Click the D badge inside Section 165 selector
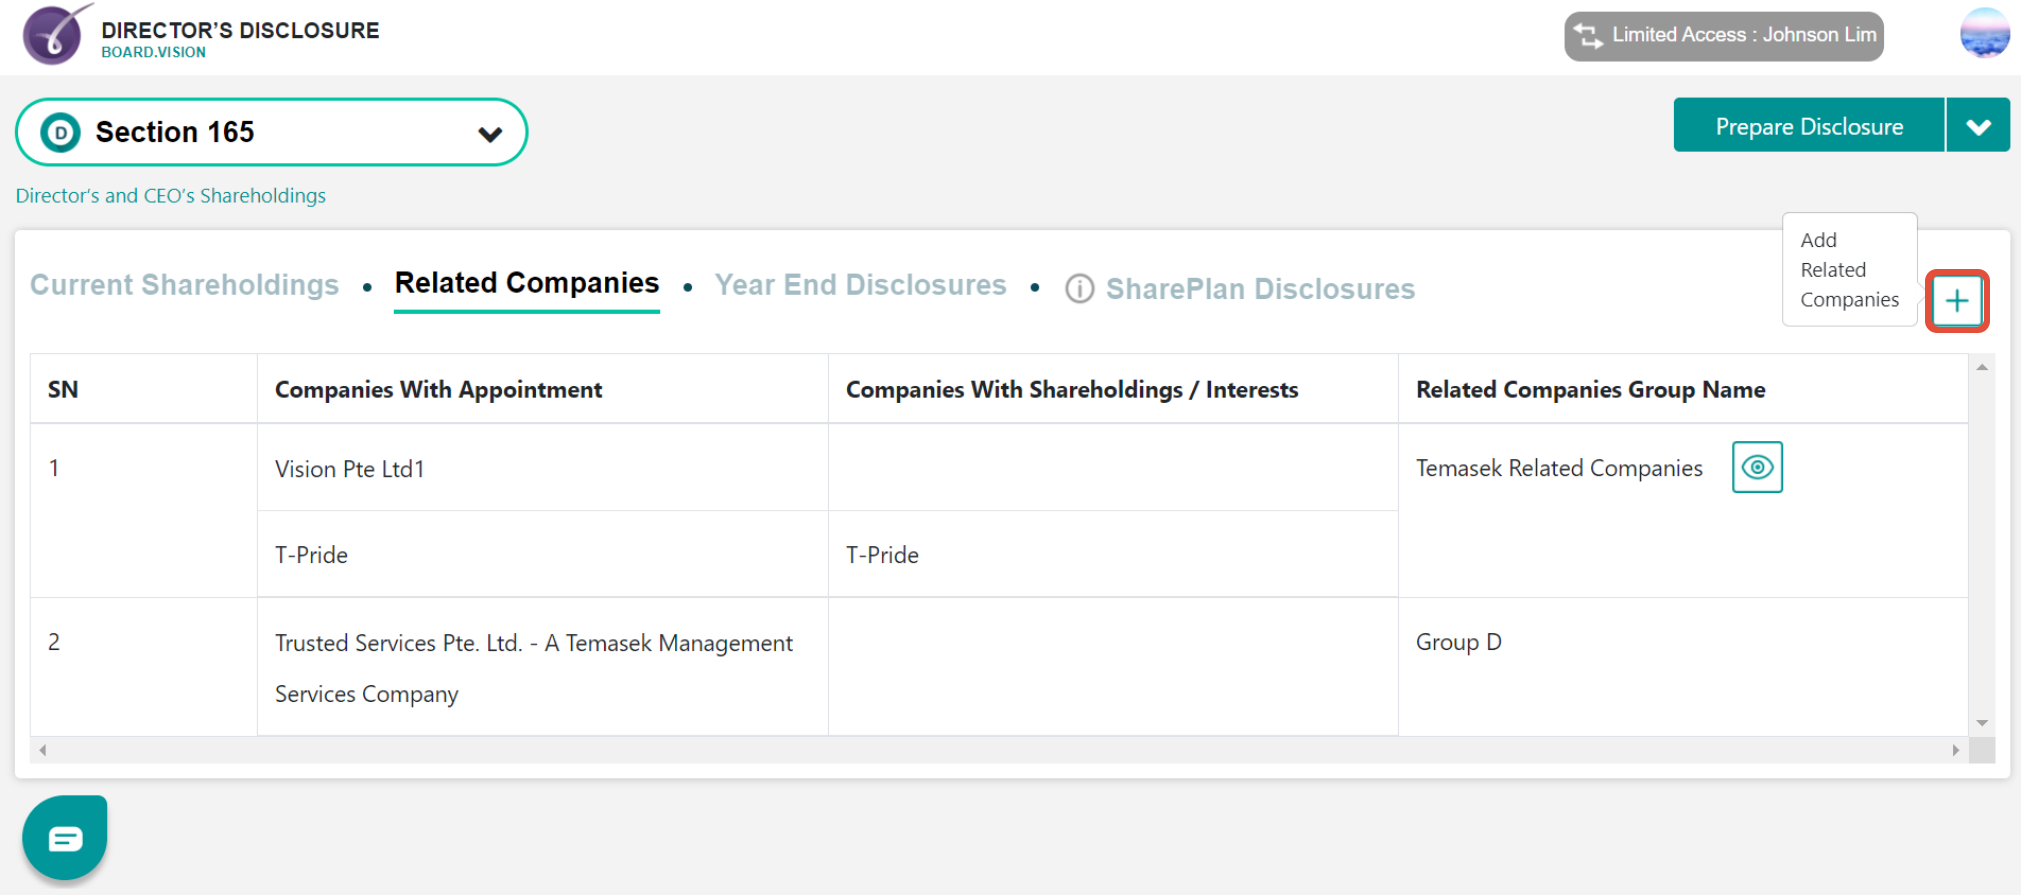This screenshot has width=2021, height=895. click(x=59, y=132)
